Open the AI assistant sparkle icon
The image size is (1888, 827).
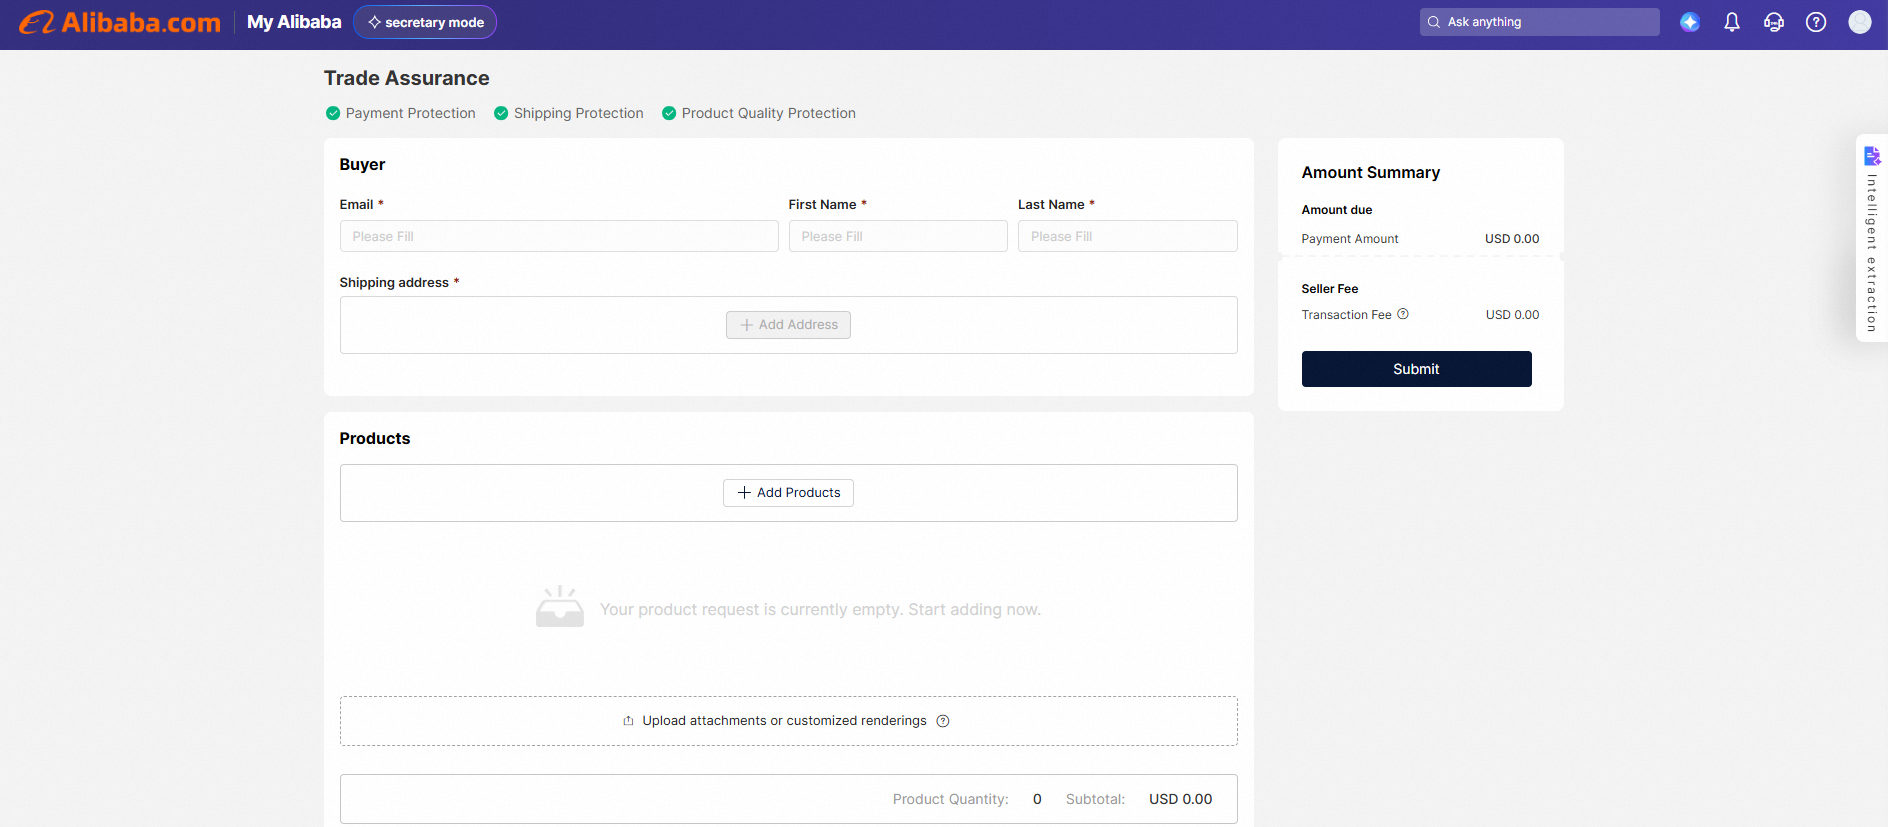1690,22
